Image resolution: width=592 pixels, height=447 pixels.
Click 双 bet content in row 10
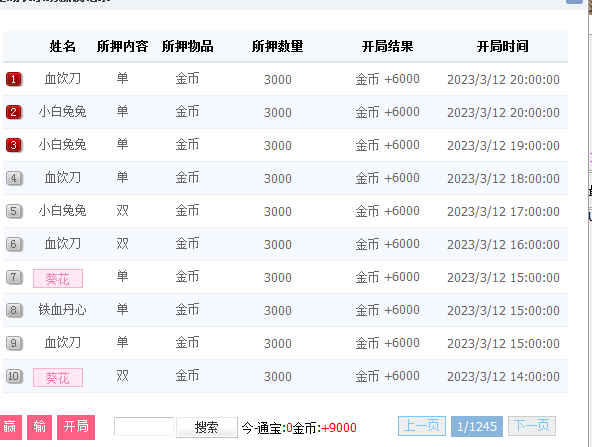pyautogui.click(x=122, y=376)
